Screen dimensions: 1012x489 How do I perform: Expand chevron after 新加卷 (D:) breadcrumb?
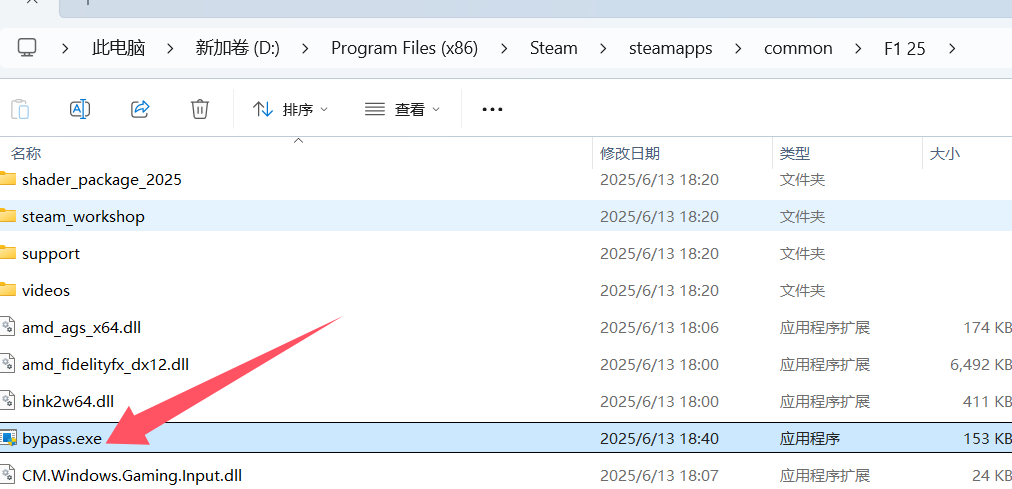click(x=305, y=48)
